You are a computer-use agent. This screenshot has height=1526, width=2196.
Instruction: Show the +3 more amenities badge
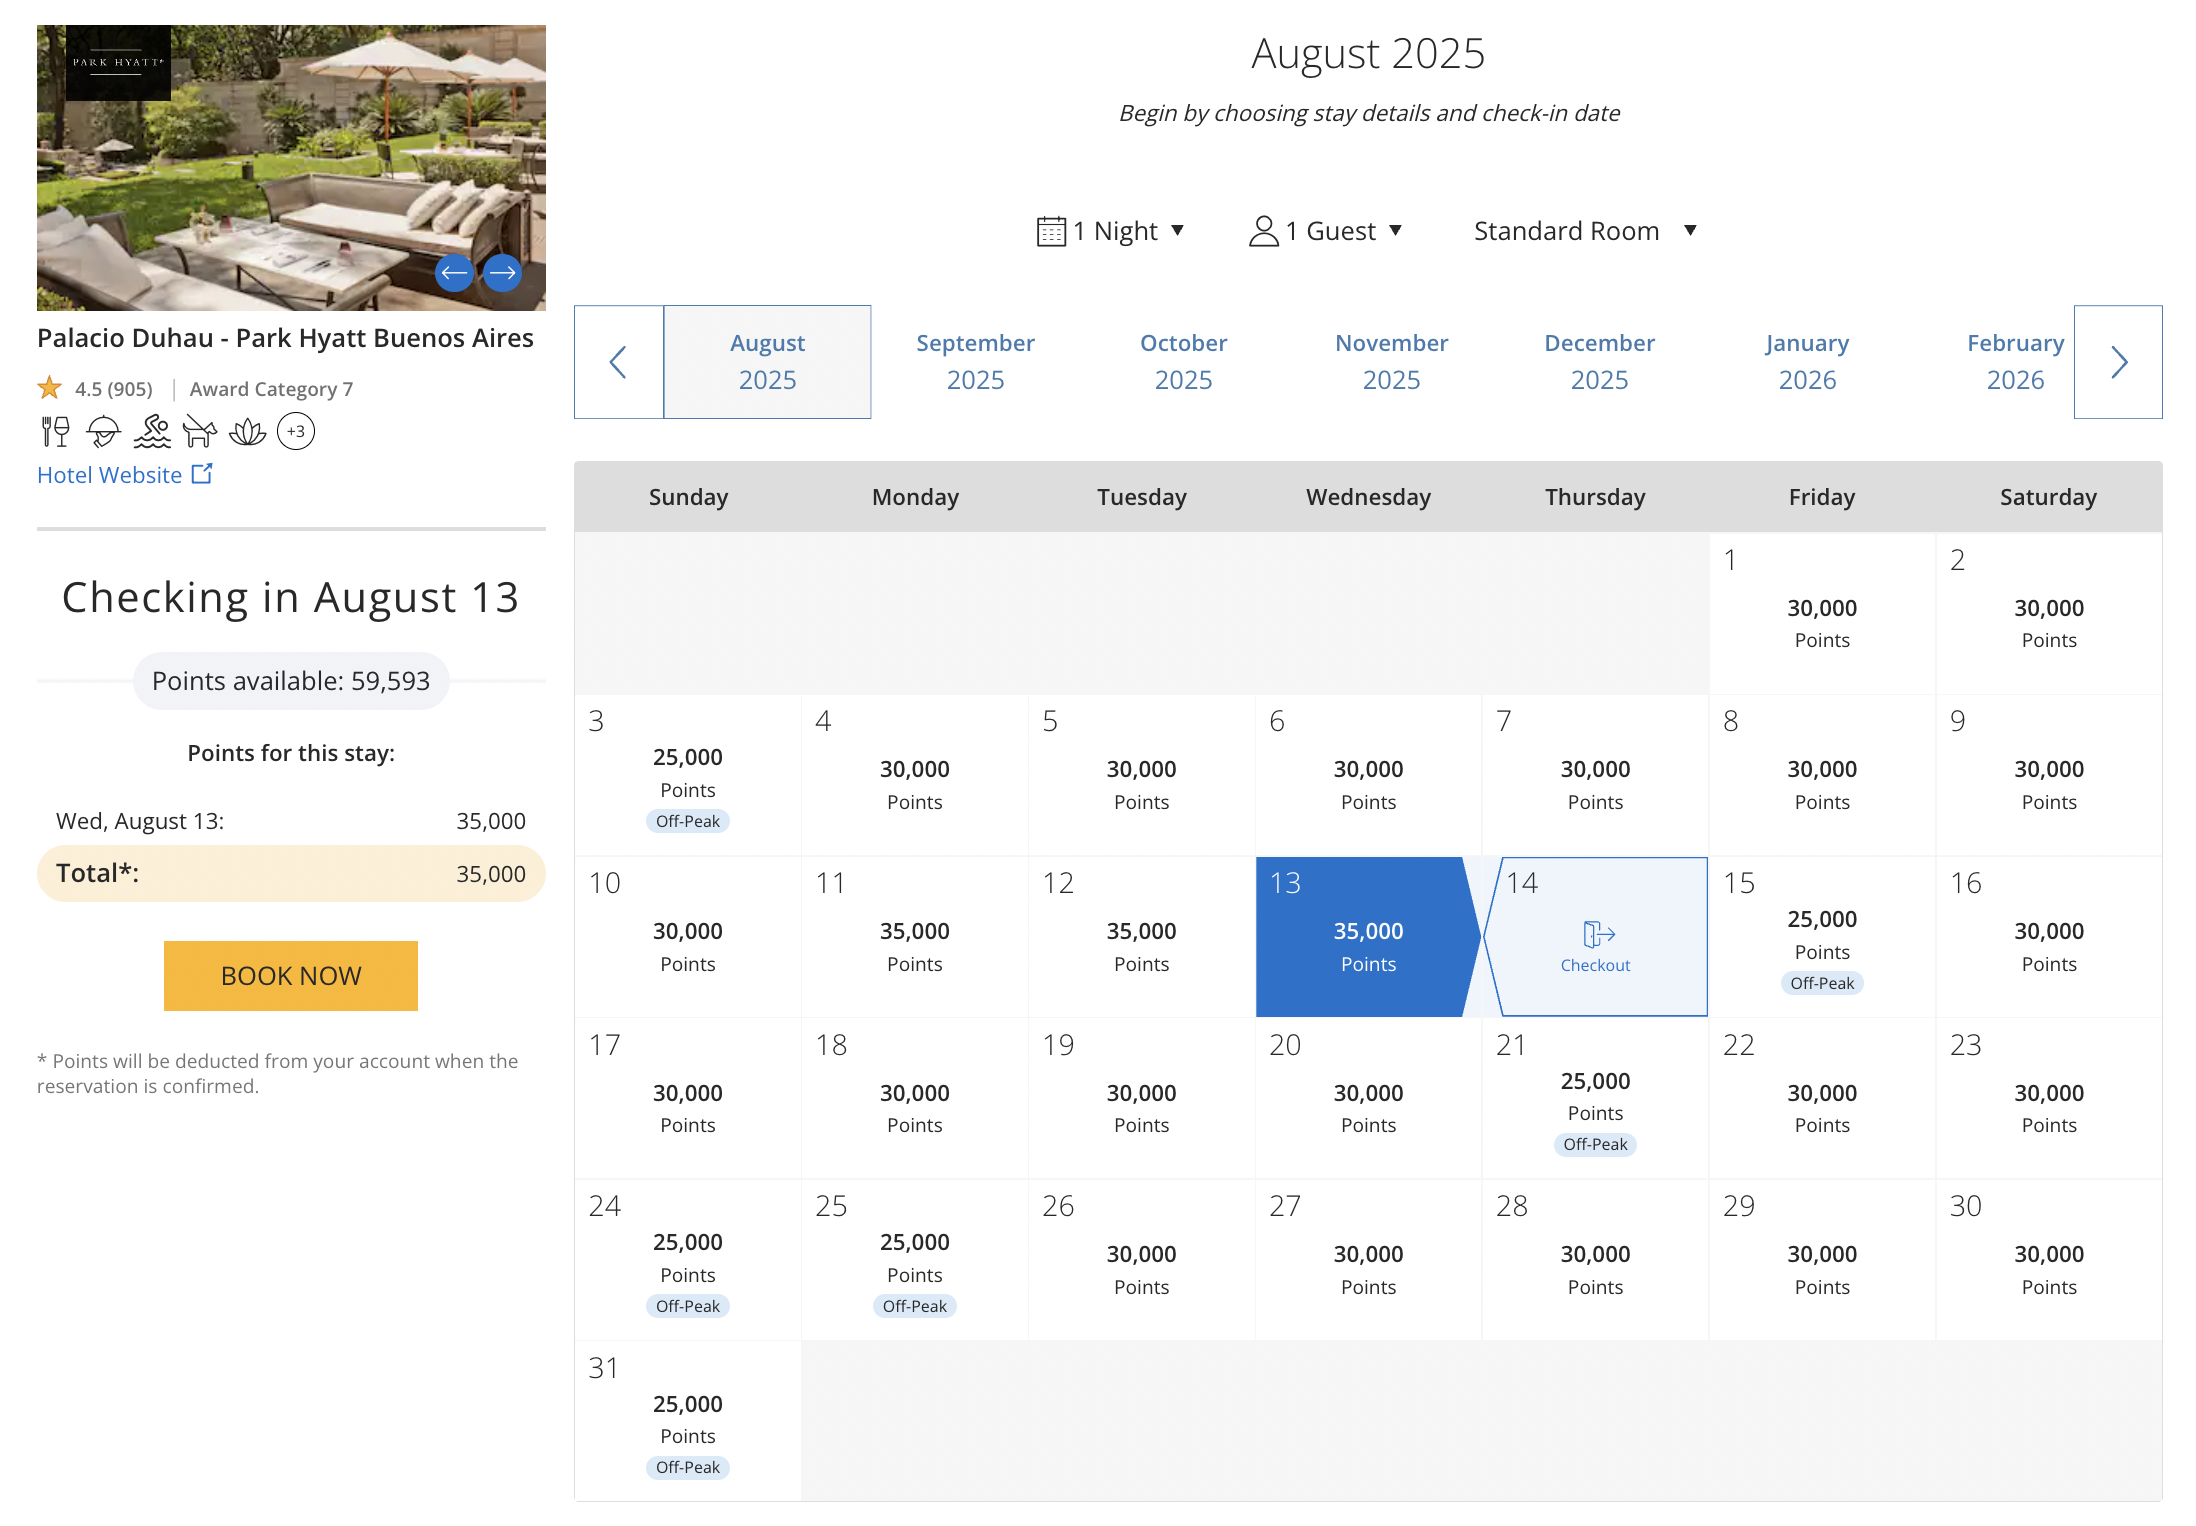tap(296, 432)
